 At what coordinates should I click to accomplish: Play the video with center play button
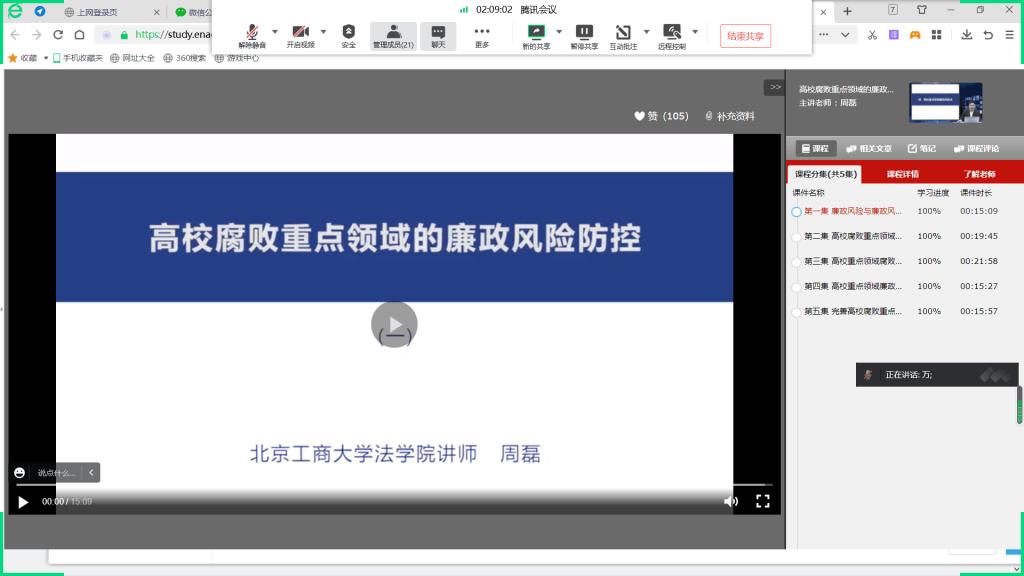pyautogui.click(x=394, y=325)
